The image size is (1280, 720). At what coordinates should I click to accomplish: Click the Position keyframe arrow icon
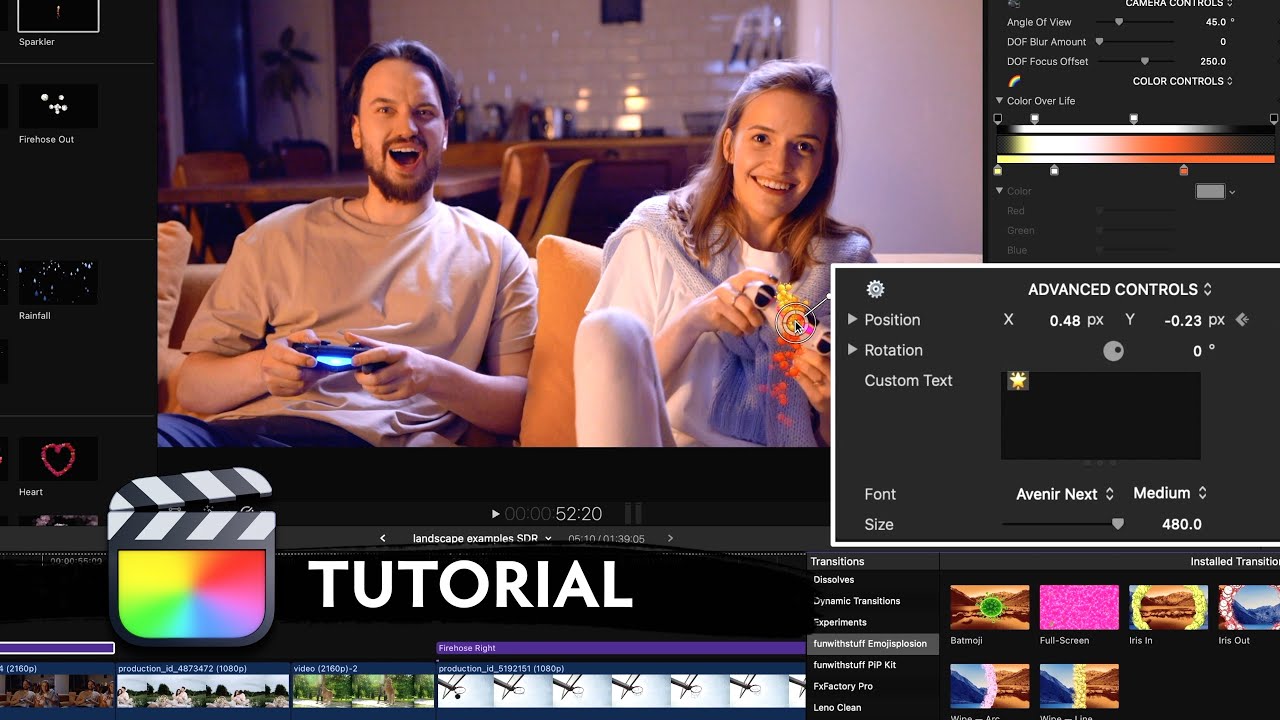pos(1242,320)
